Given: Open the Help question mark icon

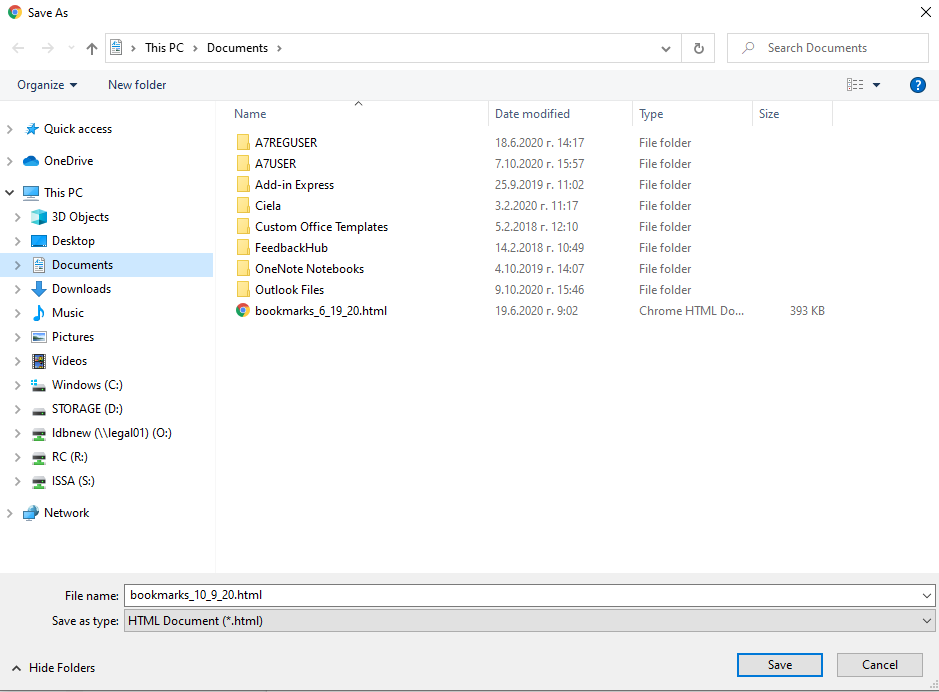Looking at the screenshot, I should [917, 85].
